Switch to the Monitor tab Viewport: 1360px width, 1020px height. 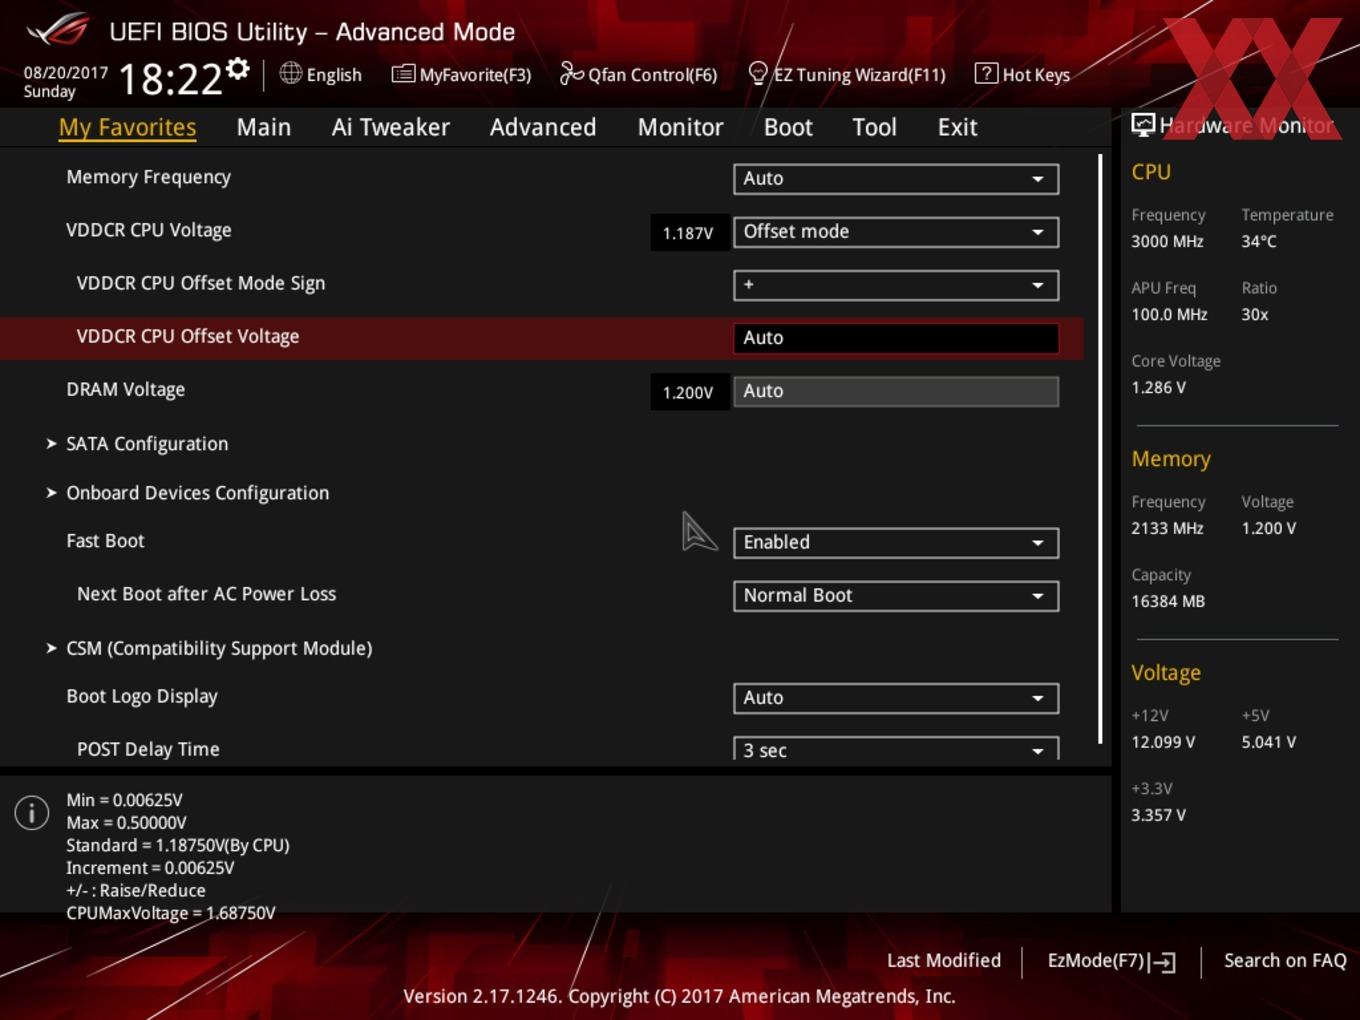[681, 128]
